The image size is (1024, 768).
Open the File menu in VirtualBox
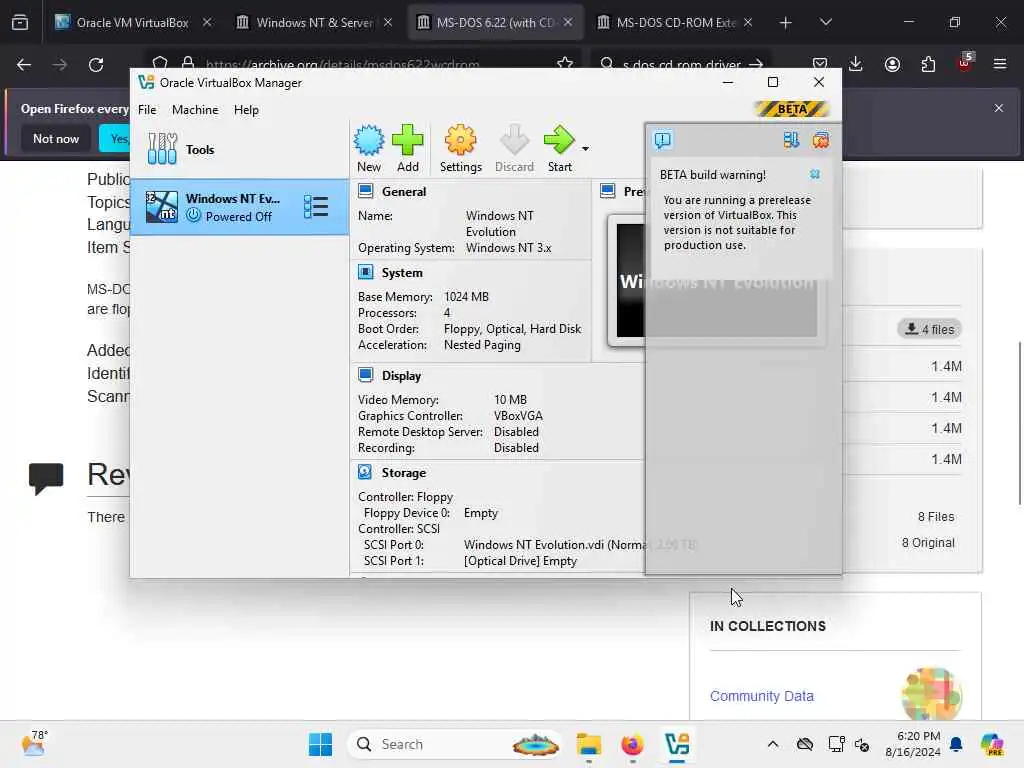coord(147,110)
